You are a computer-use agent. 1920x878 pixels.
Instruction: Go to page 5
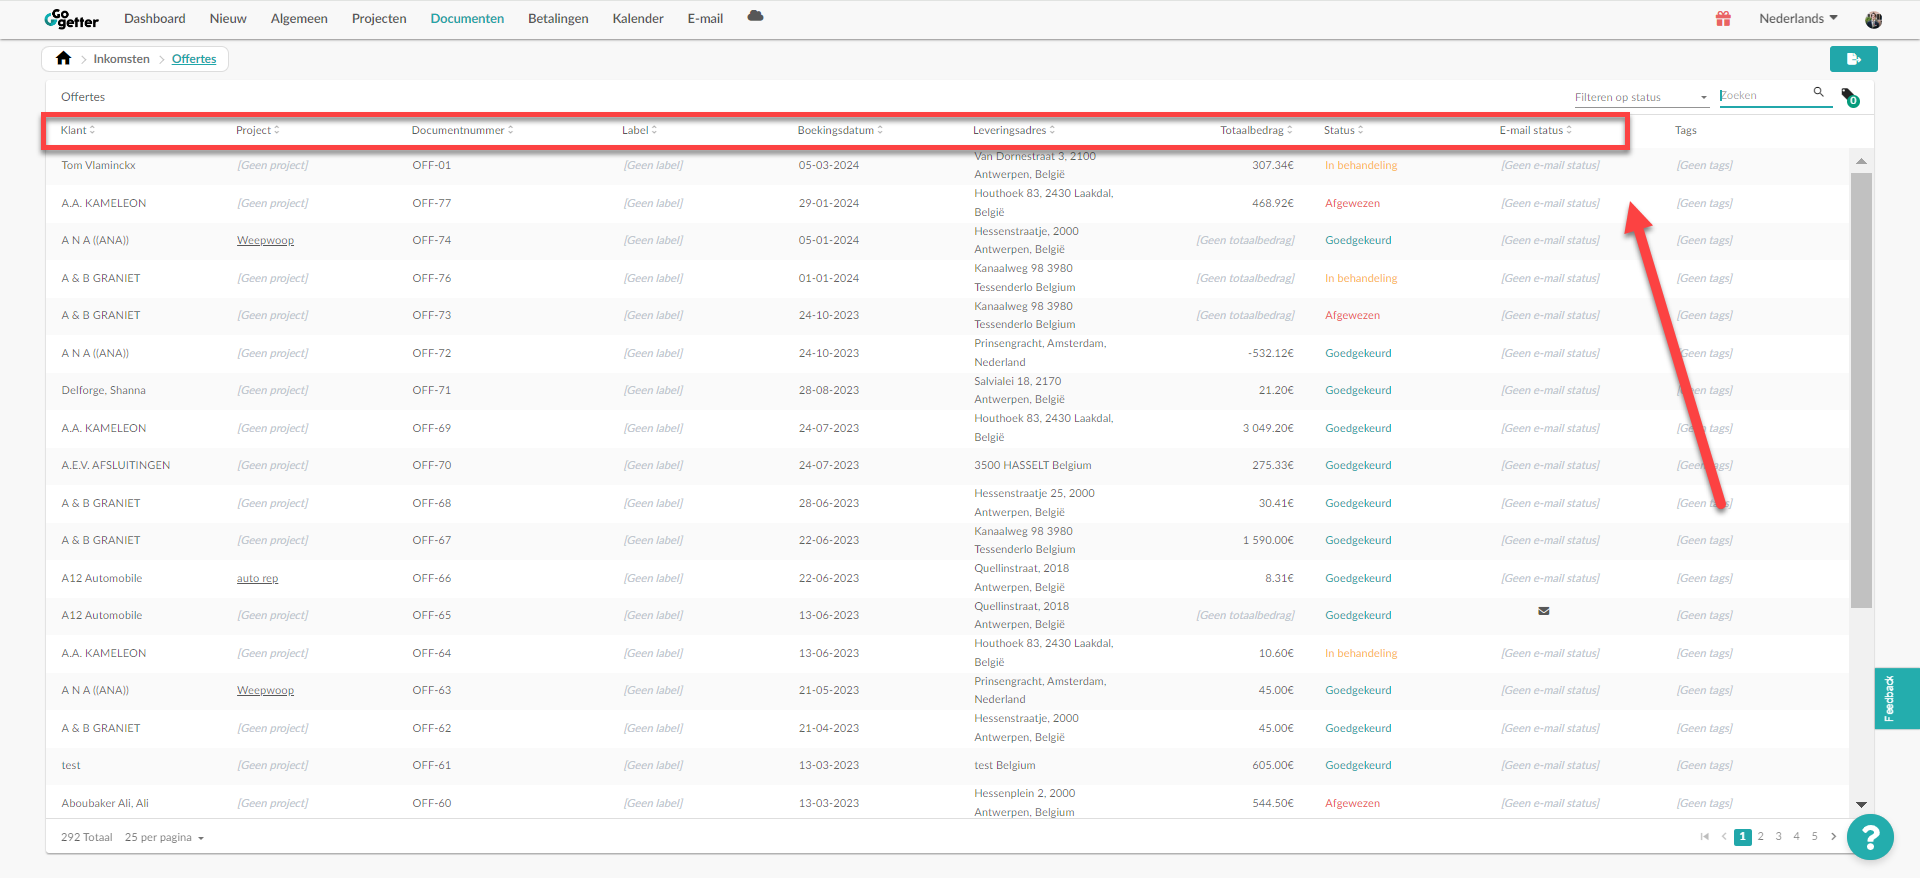pos(1815,837)
